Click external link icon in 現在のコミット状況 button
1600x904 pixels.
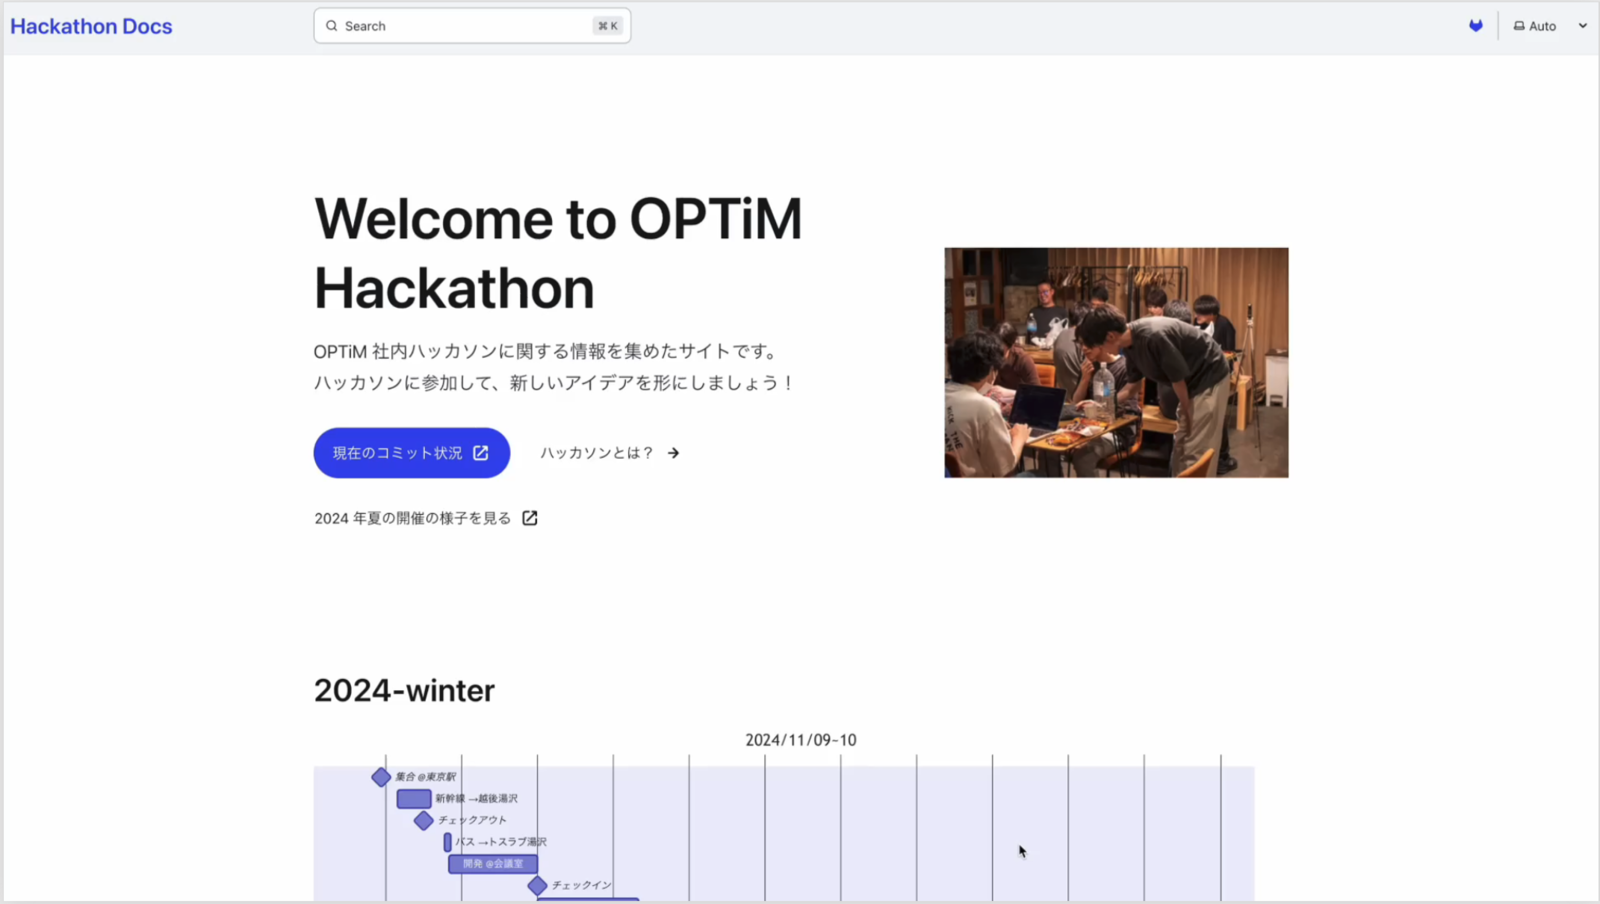click(481, 453)
